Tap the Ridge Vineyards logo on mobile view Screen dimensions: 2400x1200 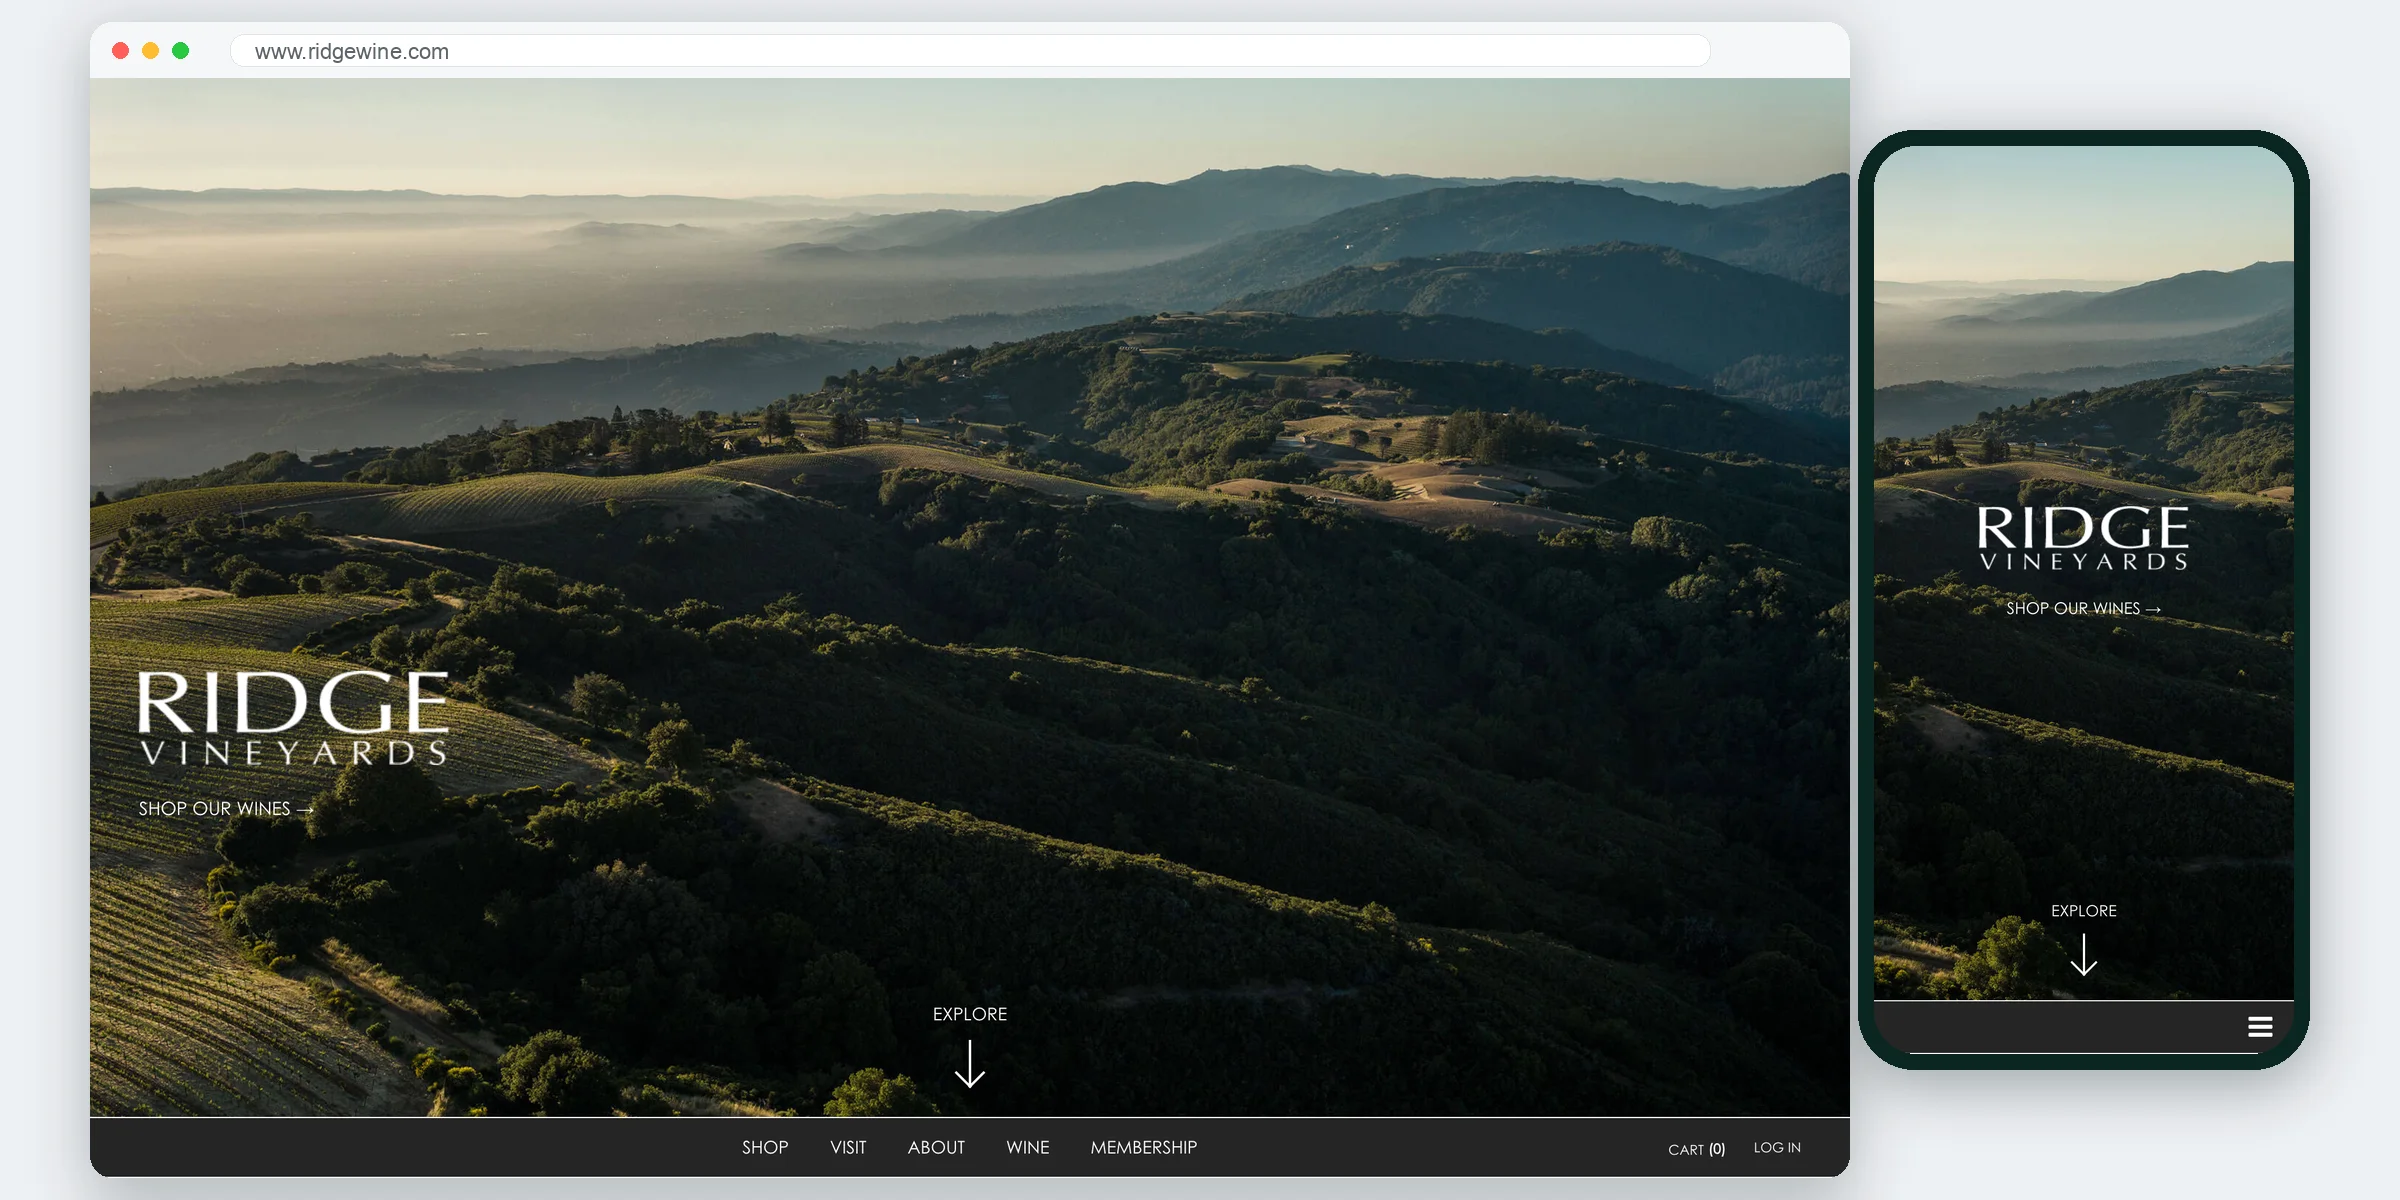[2084, 538]
